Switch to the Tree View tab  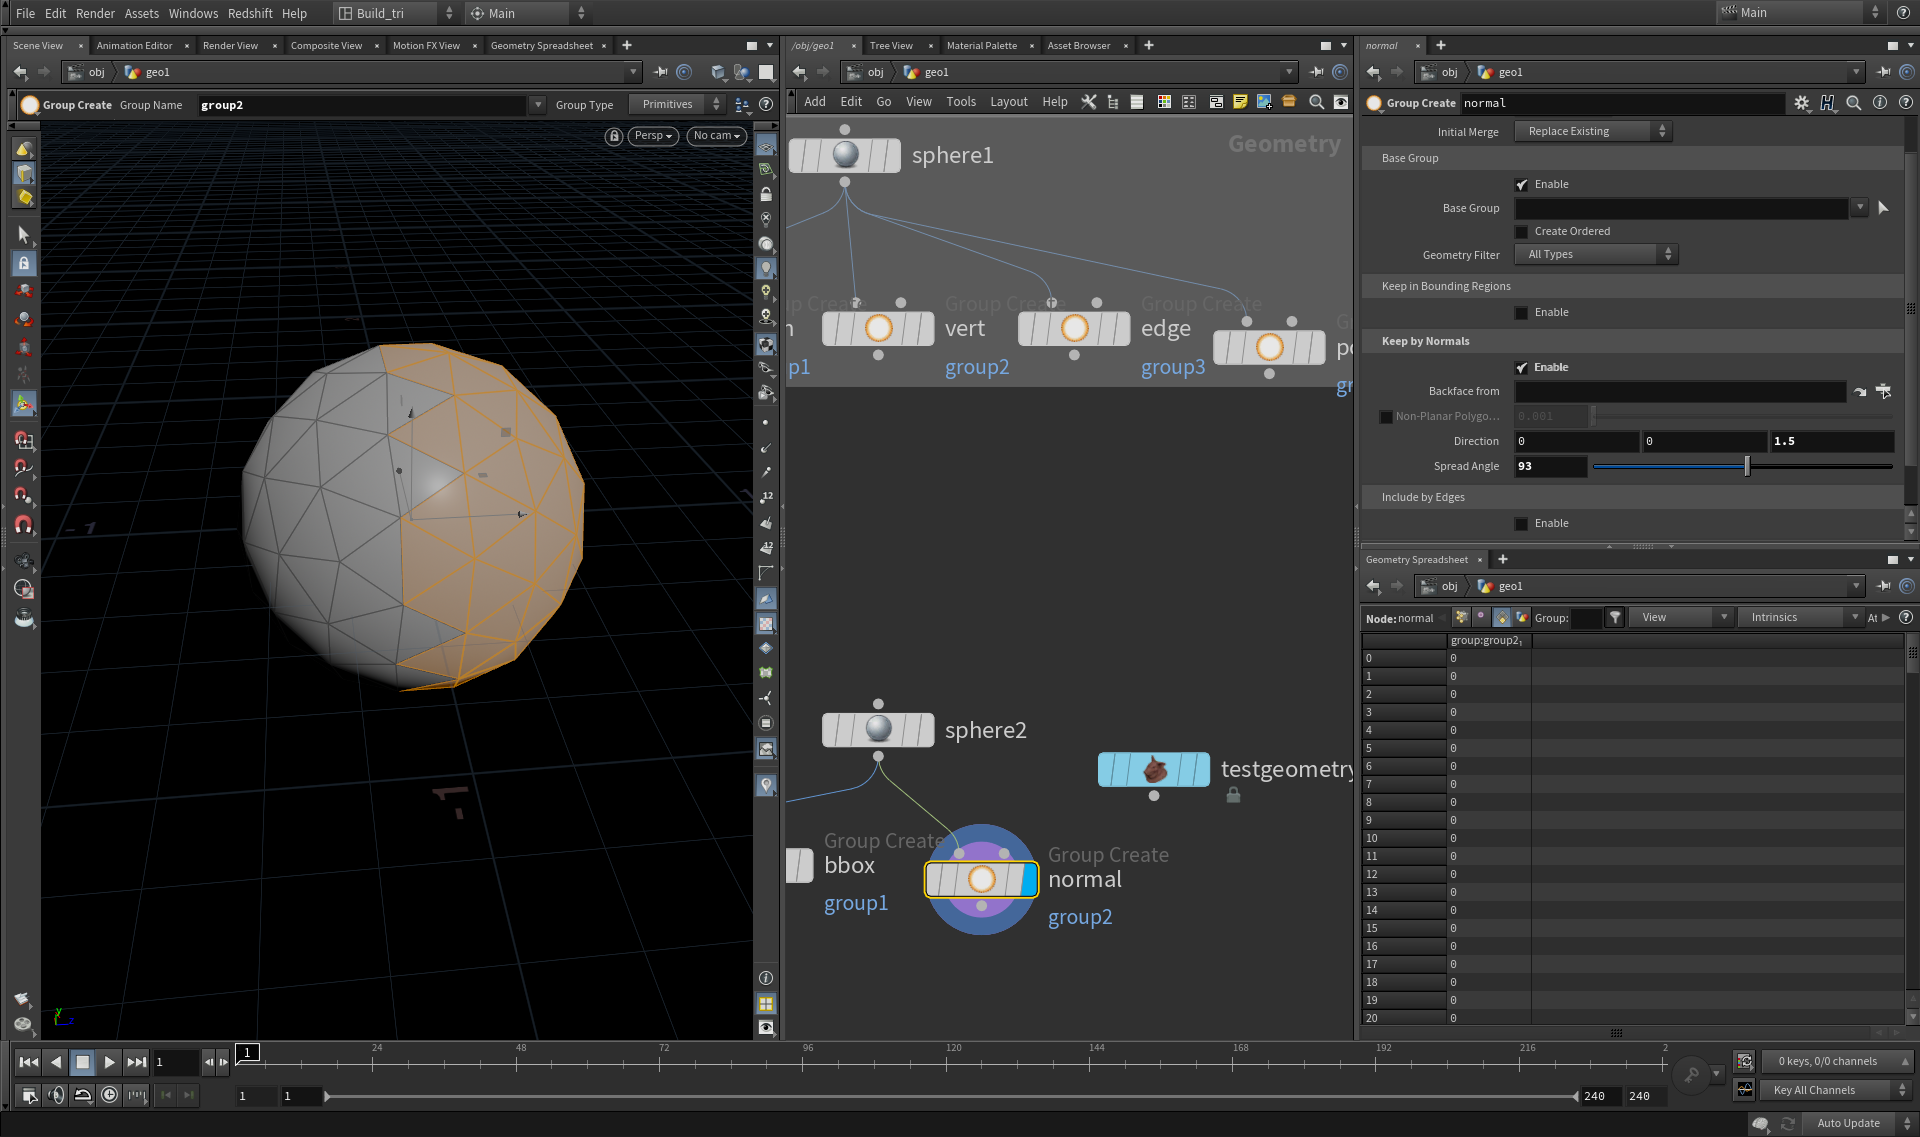[x=890, y=45]
